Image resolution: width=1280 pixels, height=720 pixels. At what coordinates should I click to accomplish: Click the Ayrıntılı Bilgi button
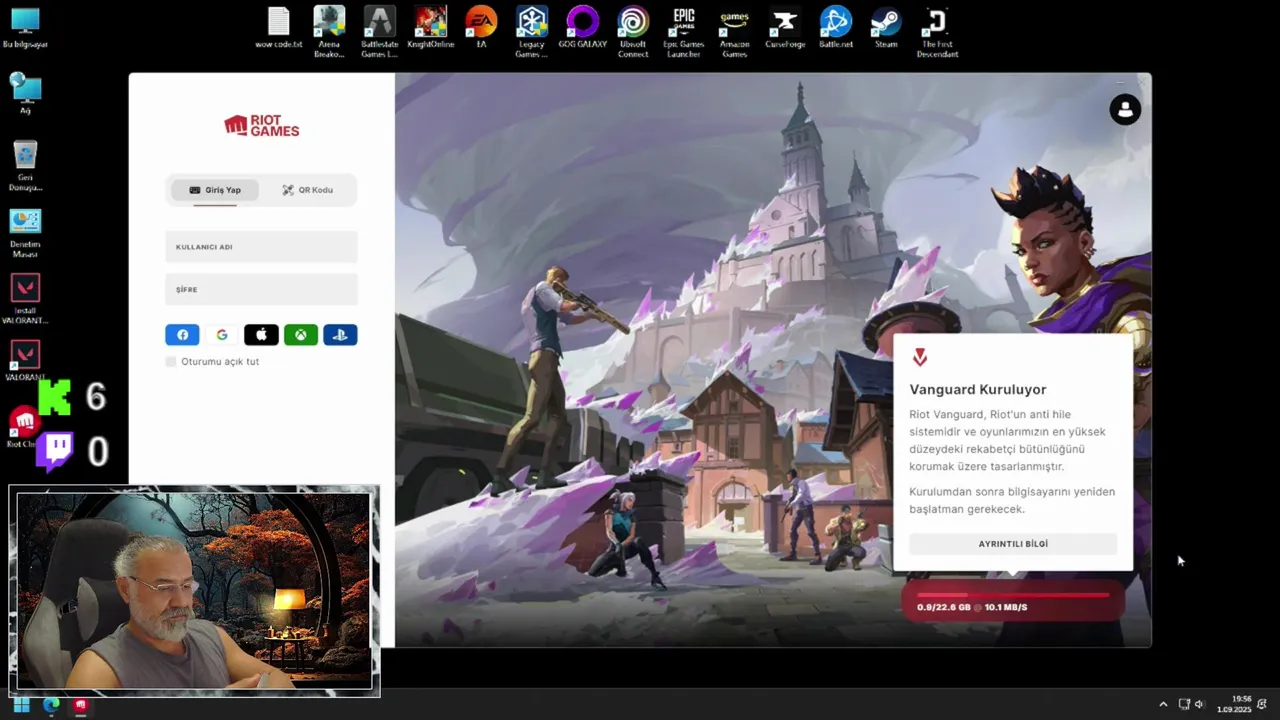pos(1013,544)
